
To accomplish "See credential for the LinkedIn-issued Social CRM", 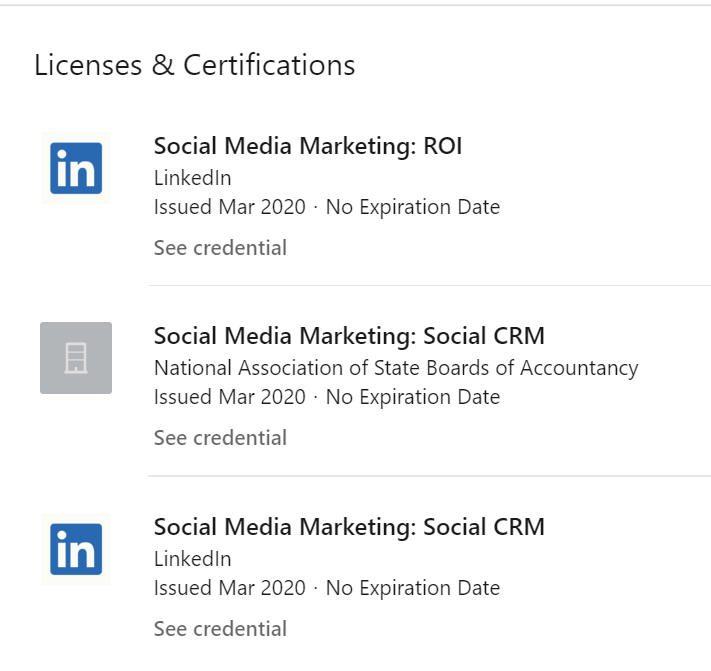I will [x=220, y=629].
